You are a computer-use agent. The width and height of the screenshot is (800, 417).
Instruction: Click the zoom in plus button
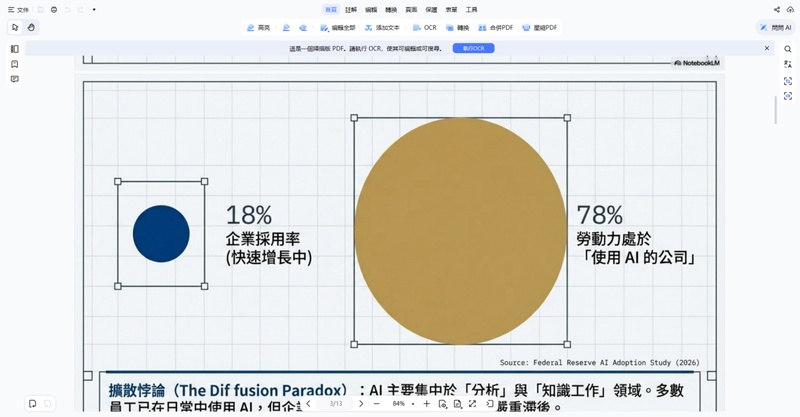click(x=427, y=404)
